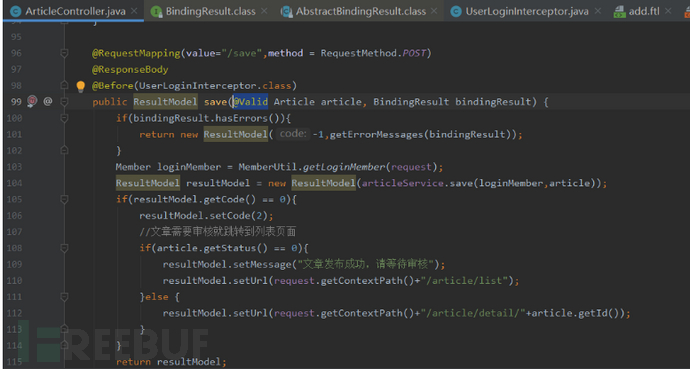The height and width of the screenshot is (369, 690).
Task: Close the AbstractBindingResult.class tab
Action: point(434,11)
